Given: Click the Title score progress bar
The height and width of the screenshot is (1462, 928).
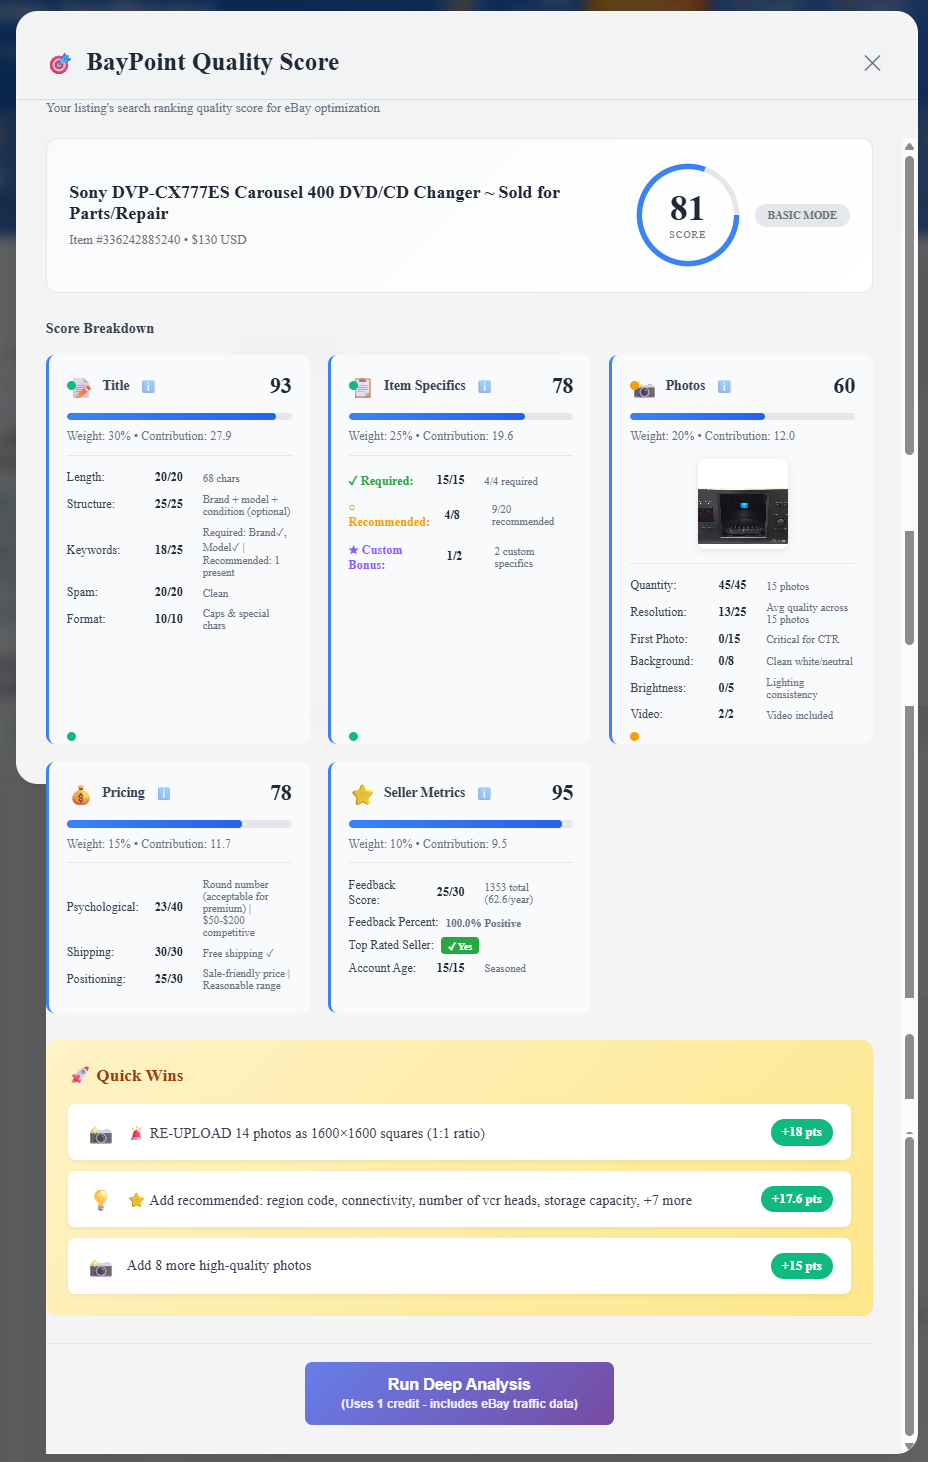Looking at the screenshot, I should [179, 416].
